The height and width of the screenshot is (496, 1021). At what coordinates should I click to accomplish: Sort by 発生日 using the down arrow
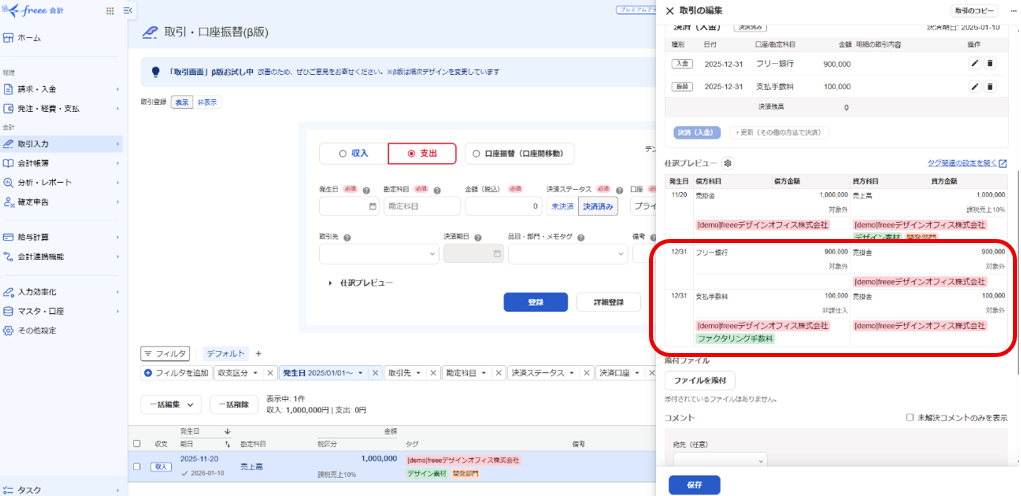227,431
